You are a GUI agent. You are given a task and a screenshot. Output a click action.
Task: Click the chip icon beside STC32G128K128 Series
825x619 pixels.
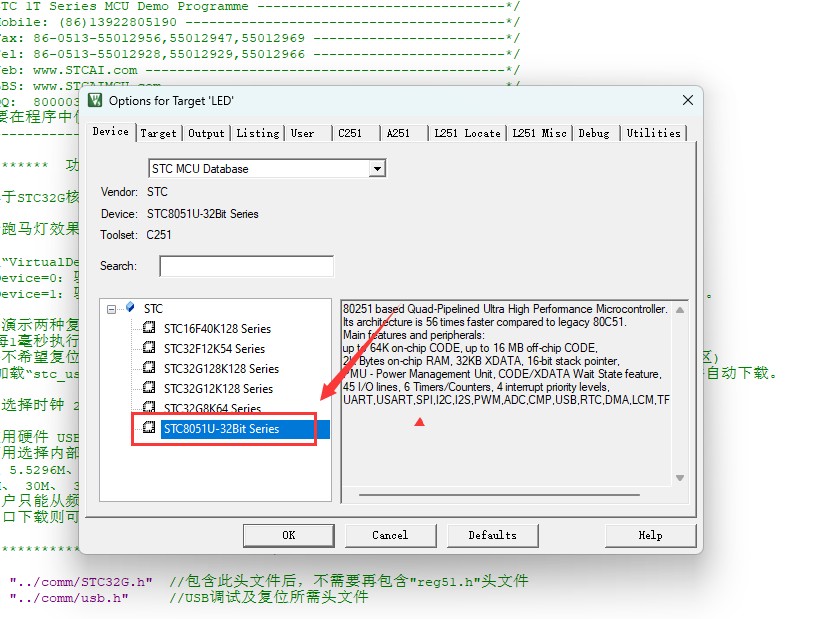tap(149, 367)
